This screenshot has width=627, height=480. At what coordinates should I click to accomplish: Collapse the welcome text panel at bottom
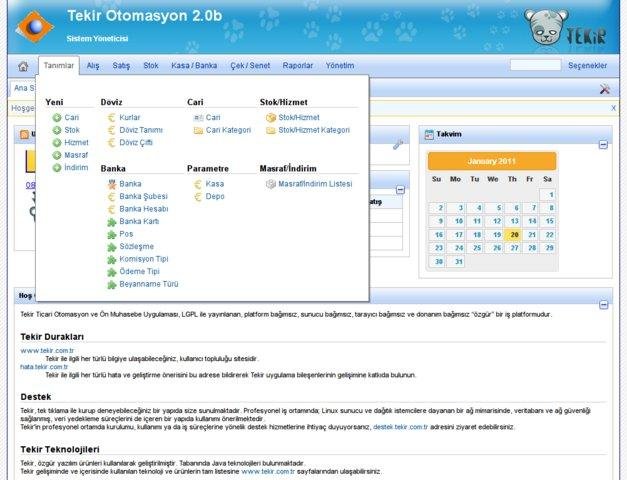603,305
